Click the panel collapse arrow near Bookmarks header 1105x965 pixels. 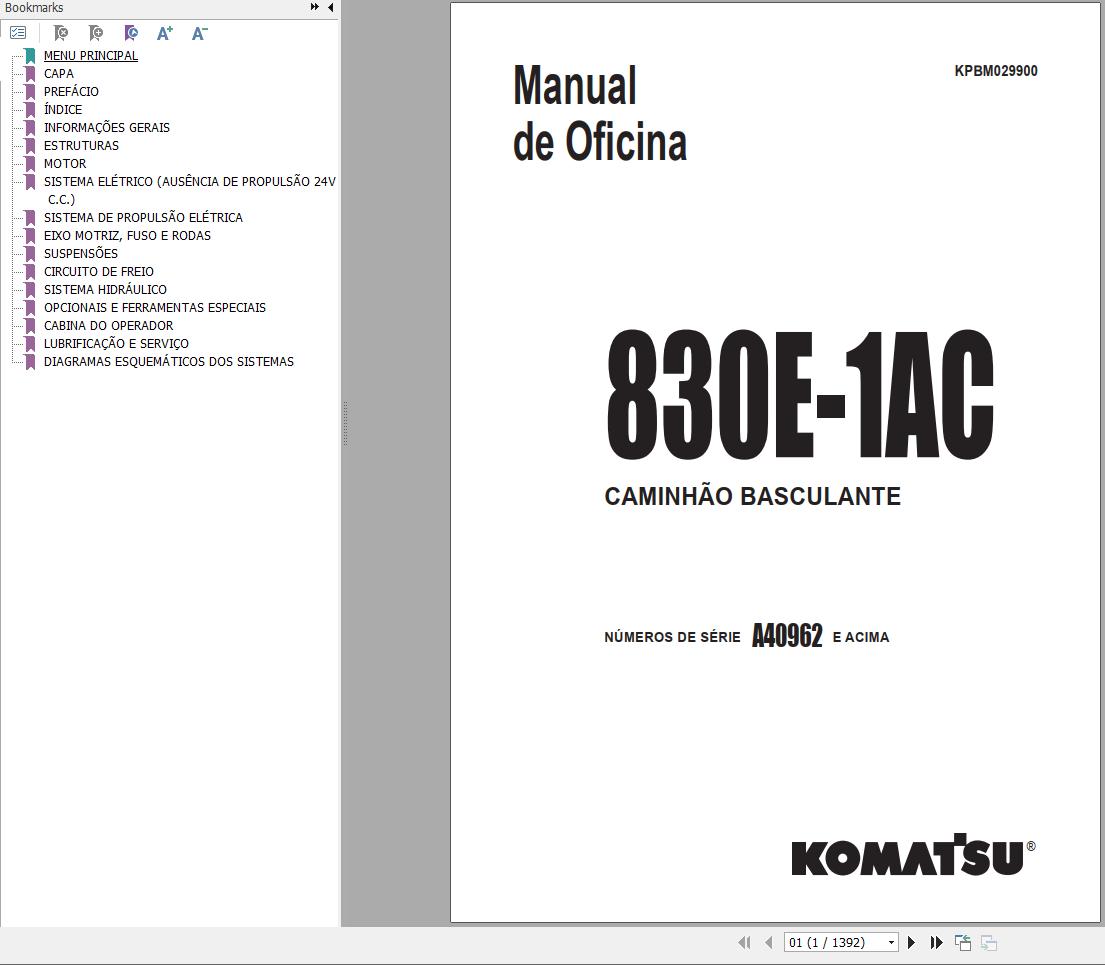tap(330, 7)
